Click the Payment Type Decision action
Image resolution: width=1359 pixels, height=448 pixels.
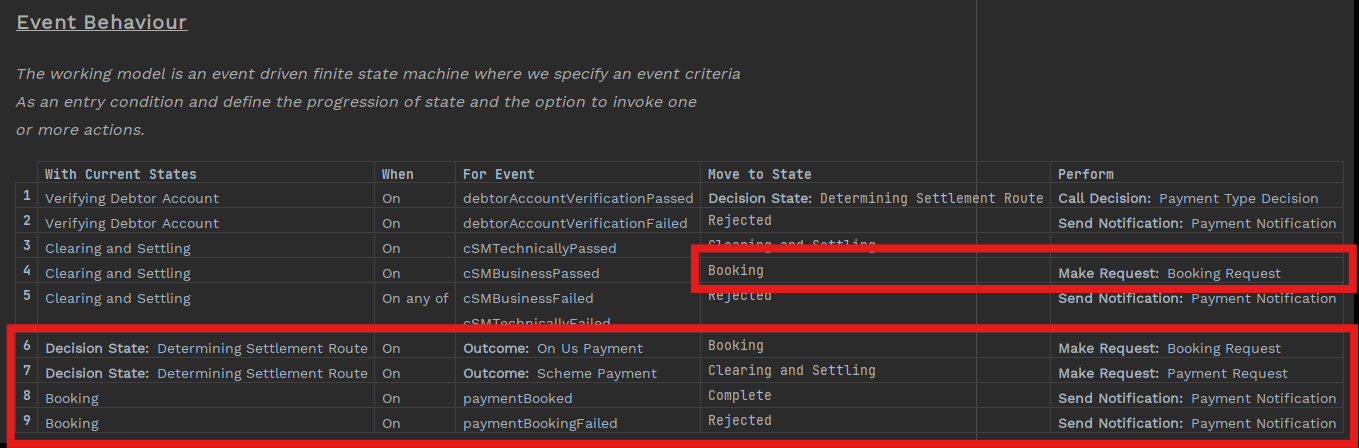coord(1238,198)
